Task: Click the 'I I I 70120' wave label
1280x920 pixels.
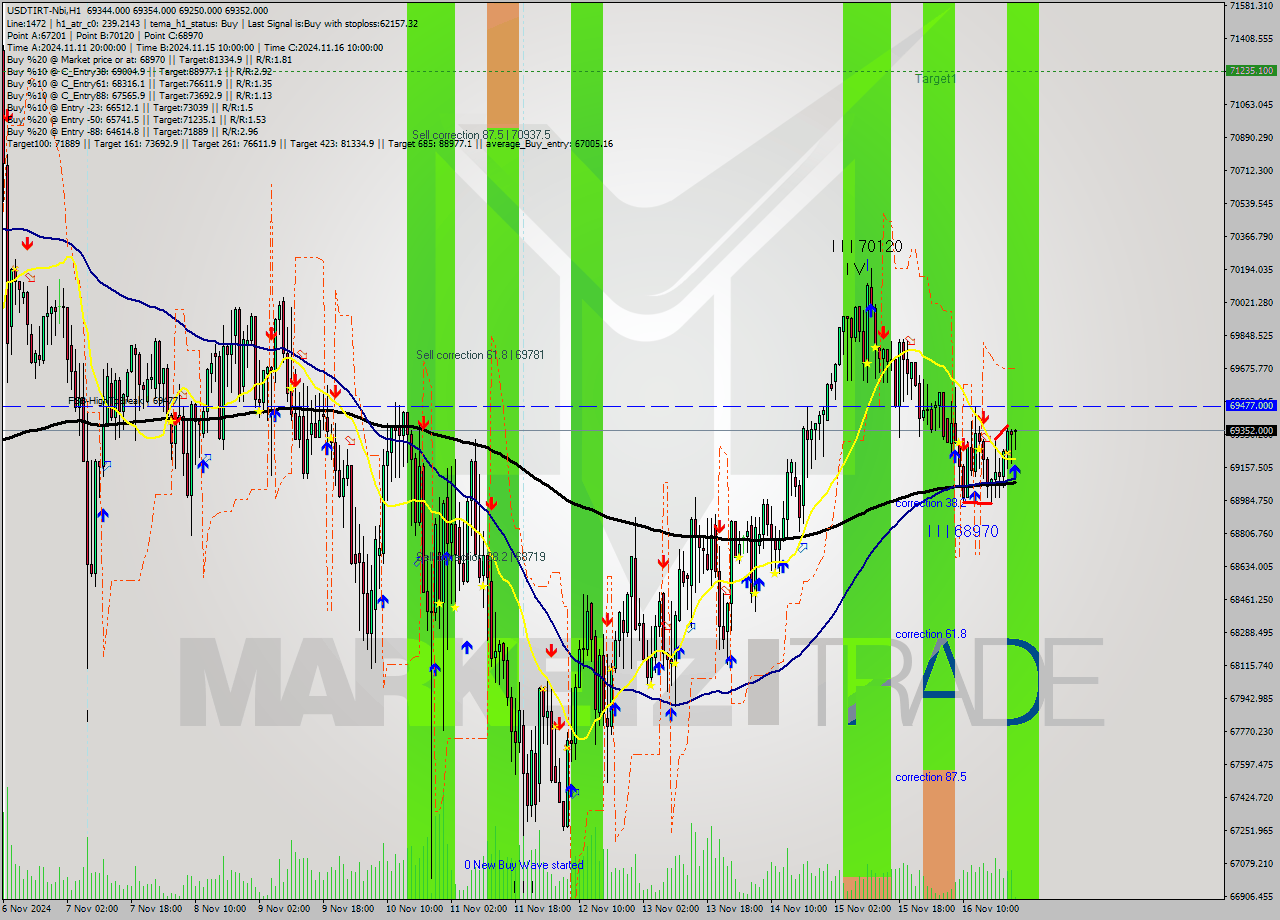Action: click(x=867, y=246)
